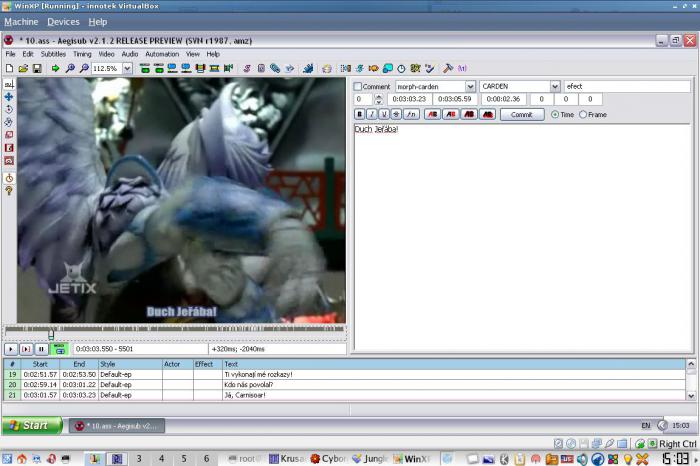The height and width of the screenshot is (466, 700).
Task: Click the second magnifier zoom icon
Action: click(84, 68)
